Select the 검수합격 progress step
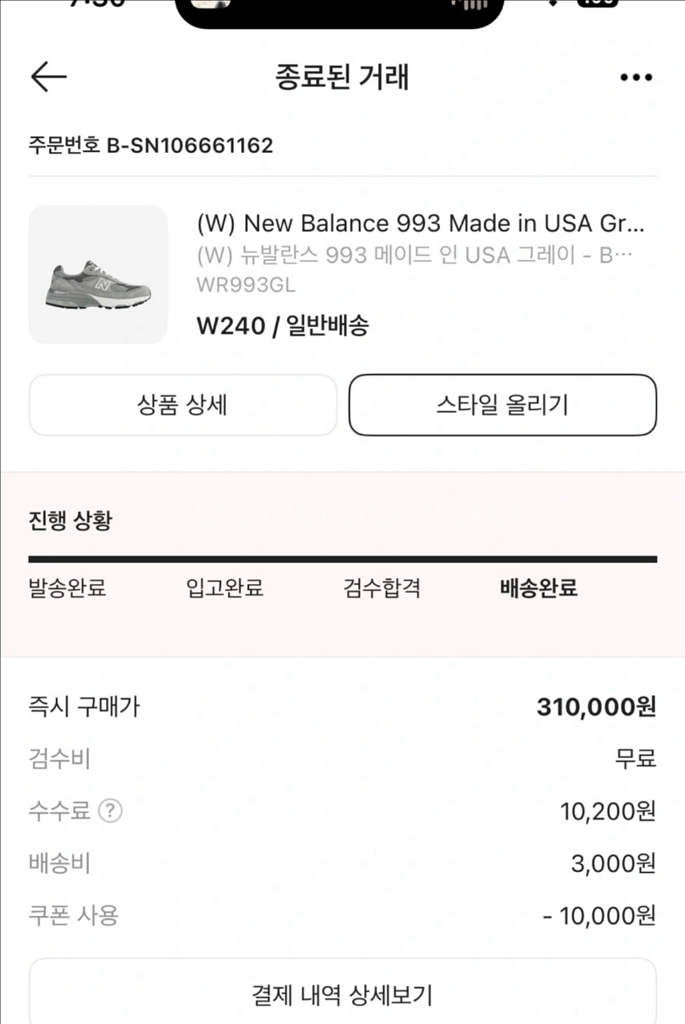 click(382, 588)
